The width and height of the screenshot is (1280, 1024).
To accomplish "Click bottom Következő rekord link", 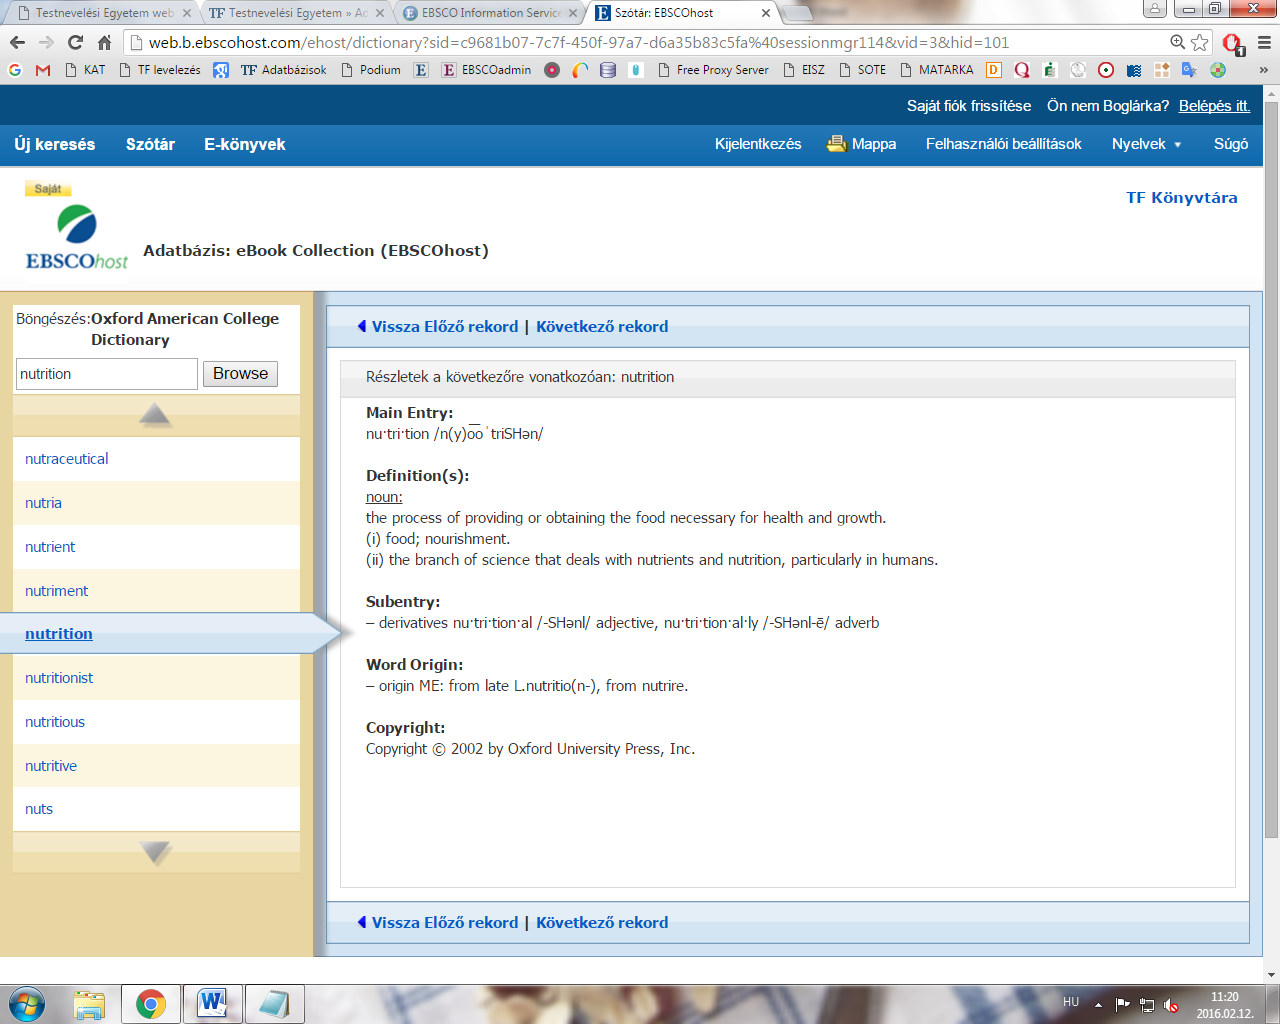I will point(602,923).
